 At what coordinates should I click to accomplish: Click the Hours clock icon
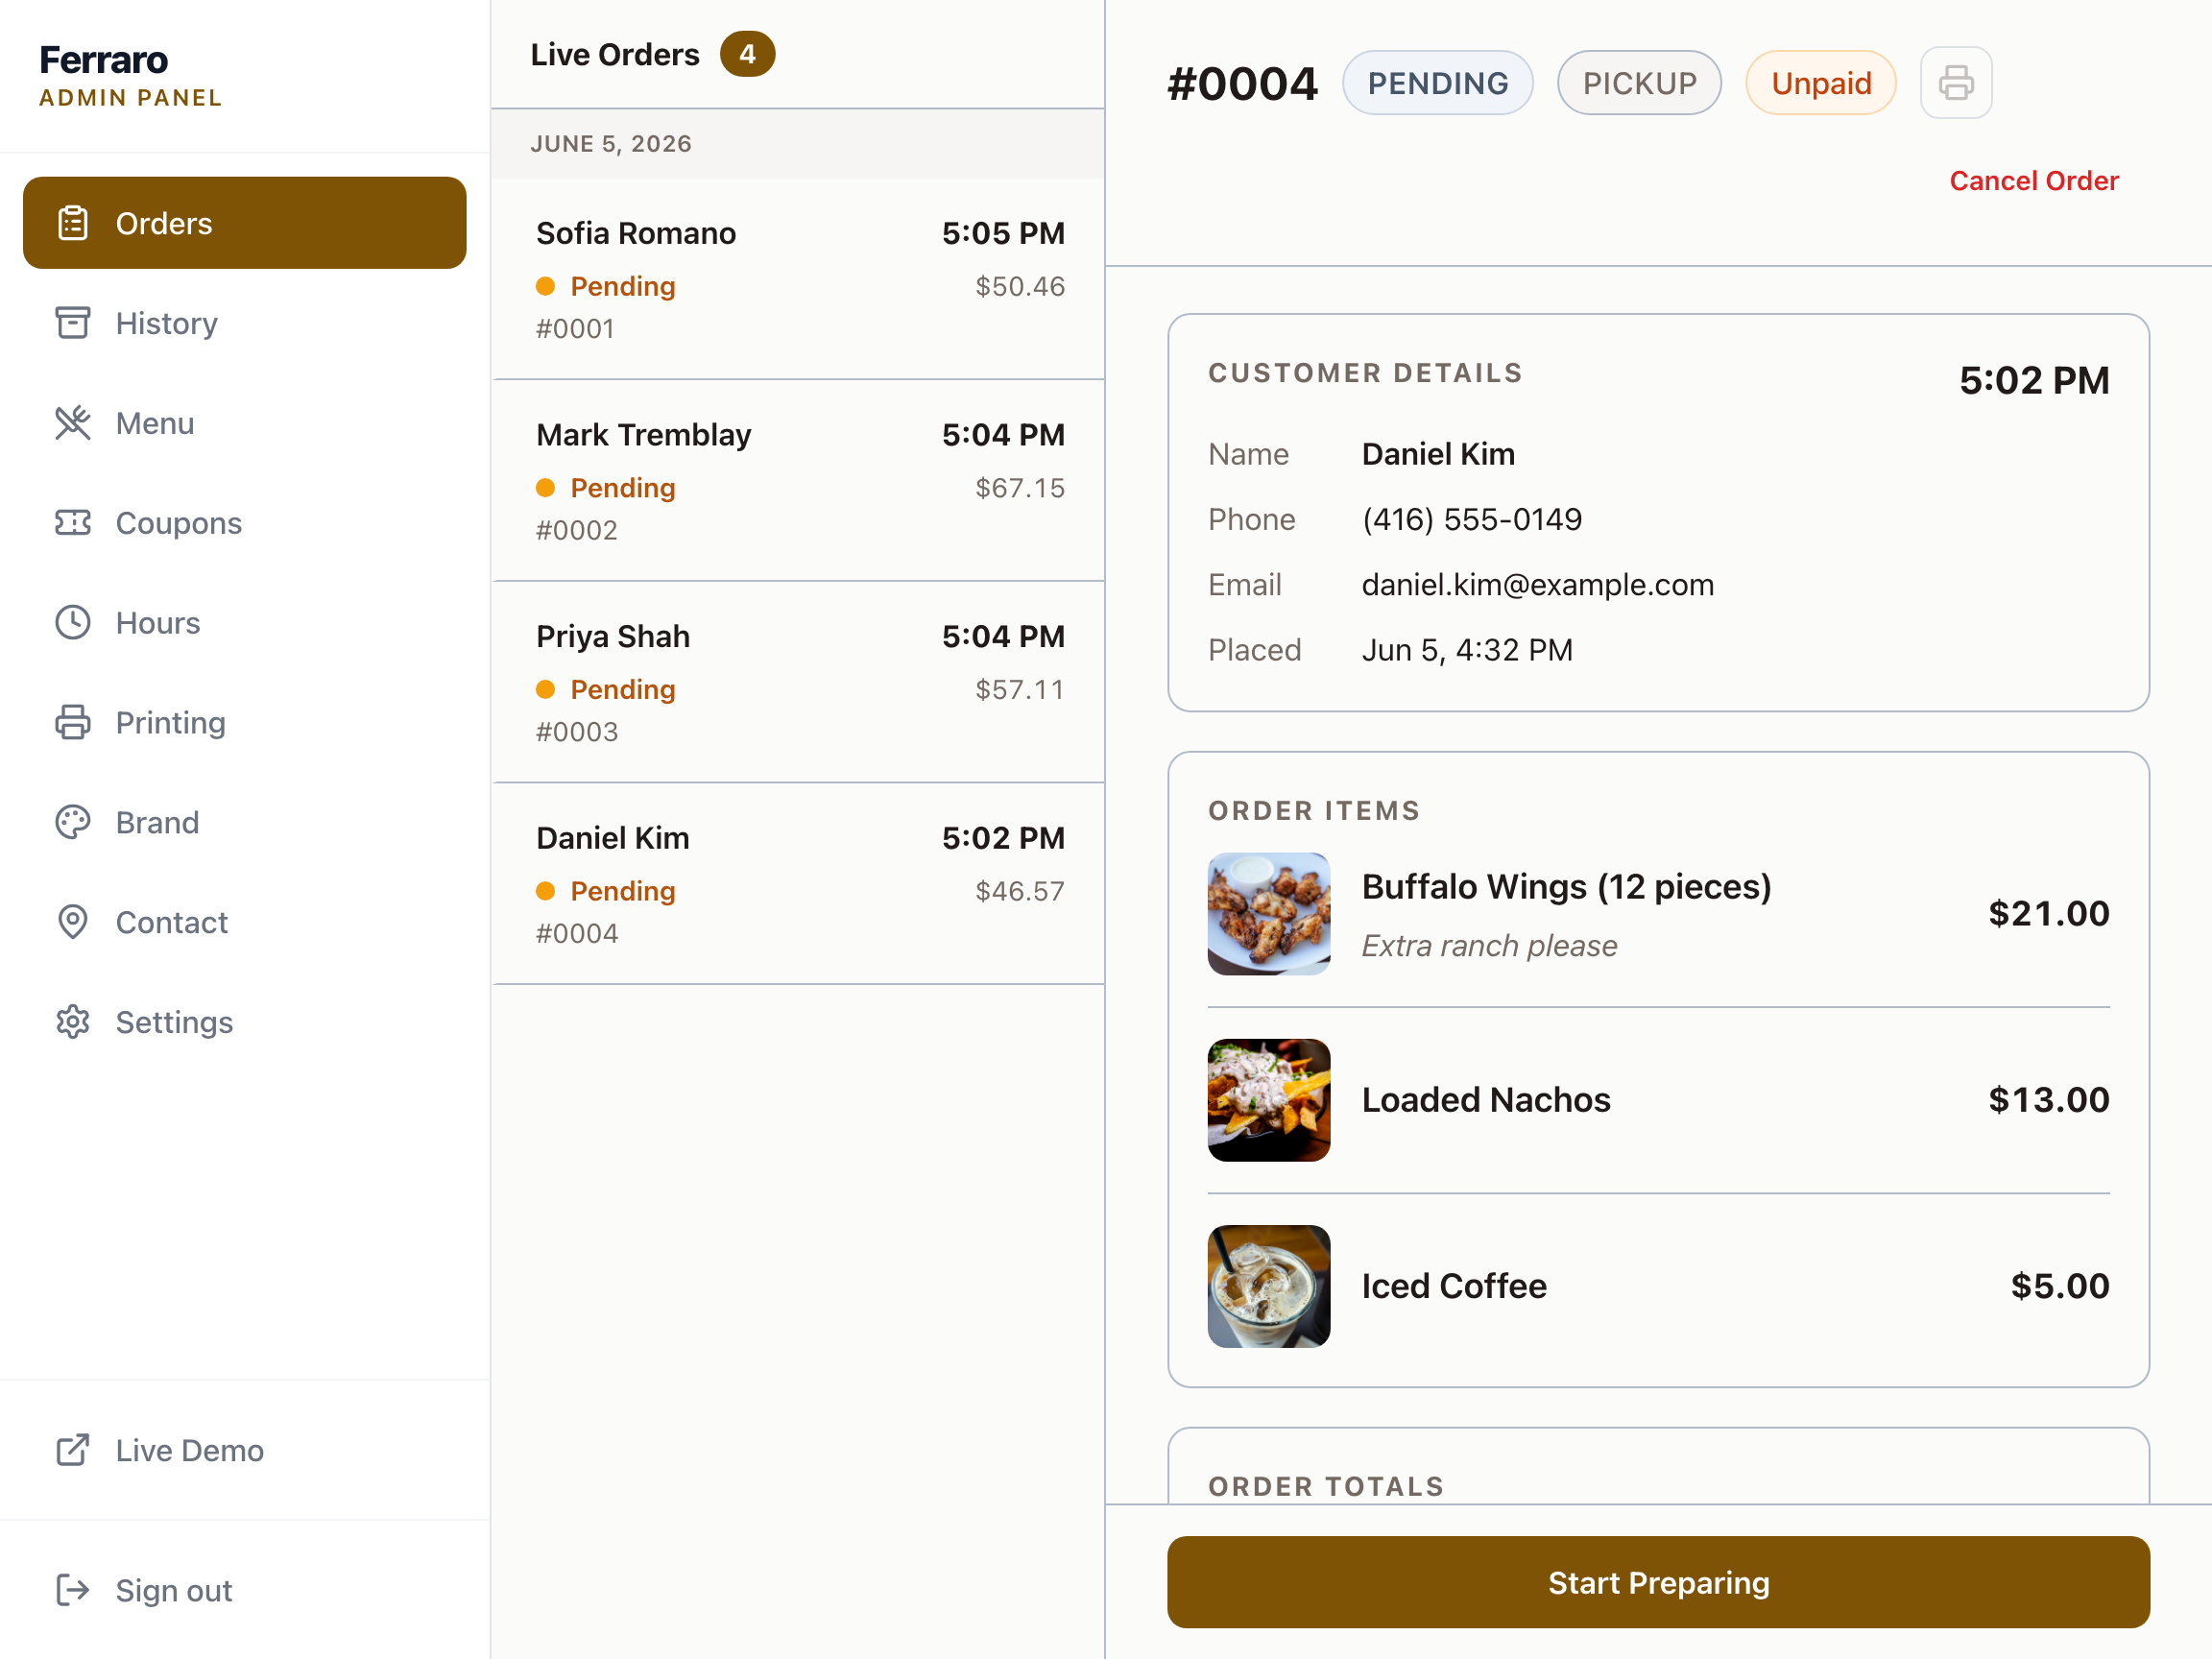pyautogui.click(x=73, y=623)
